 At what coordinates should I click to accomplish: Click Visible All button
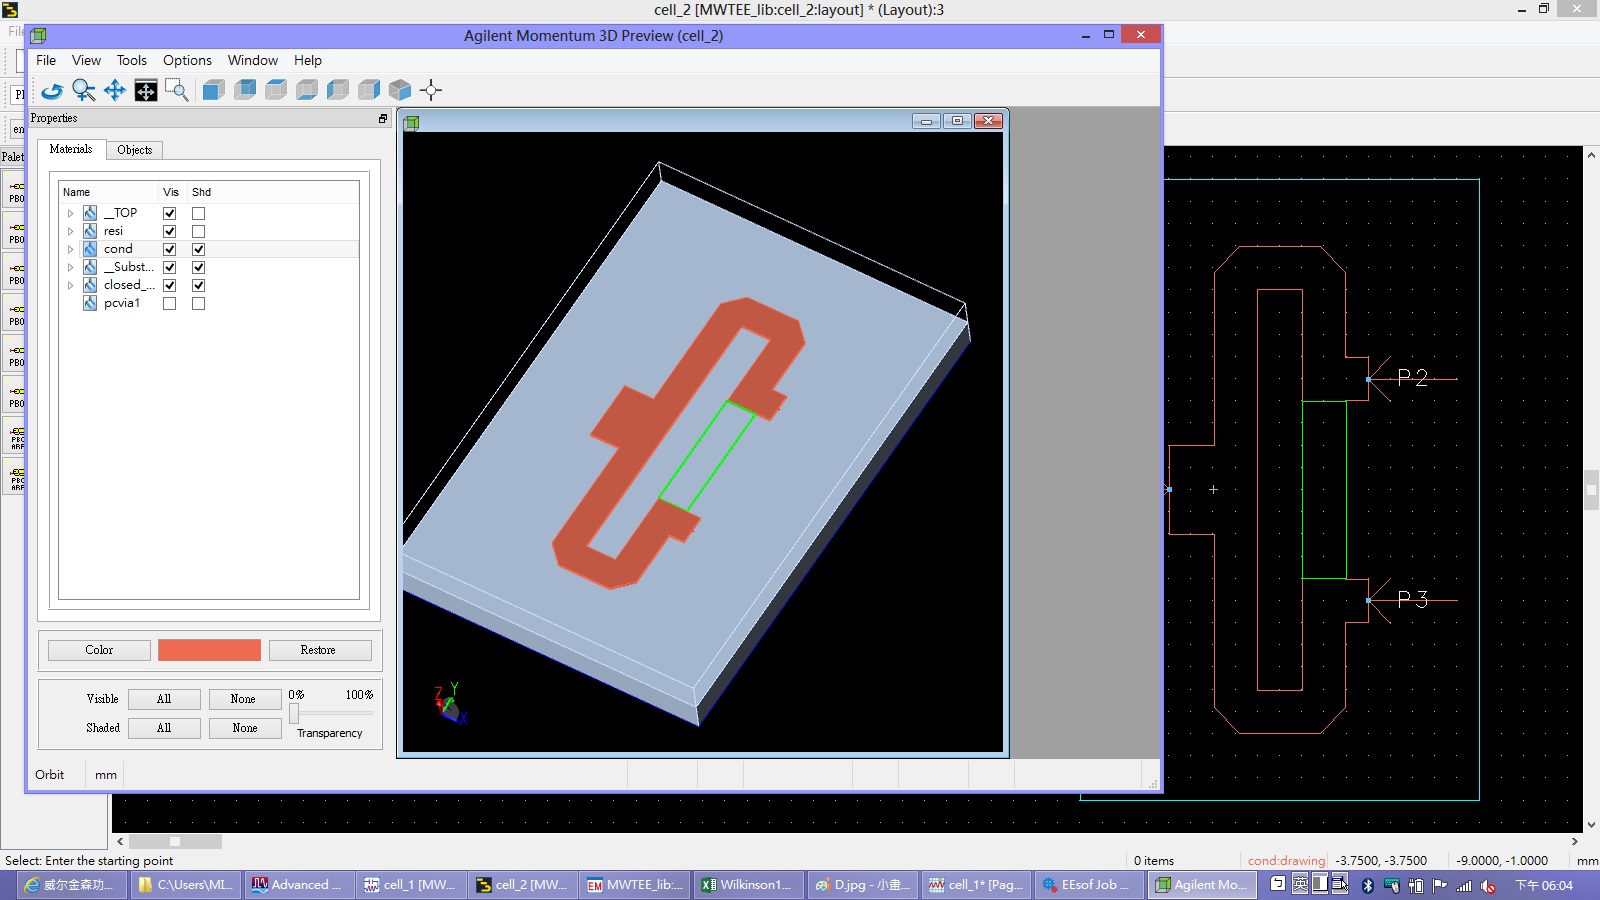click(x=164, y=699)
